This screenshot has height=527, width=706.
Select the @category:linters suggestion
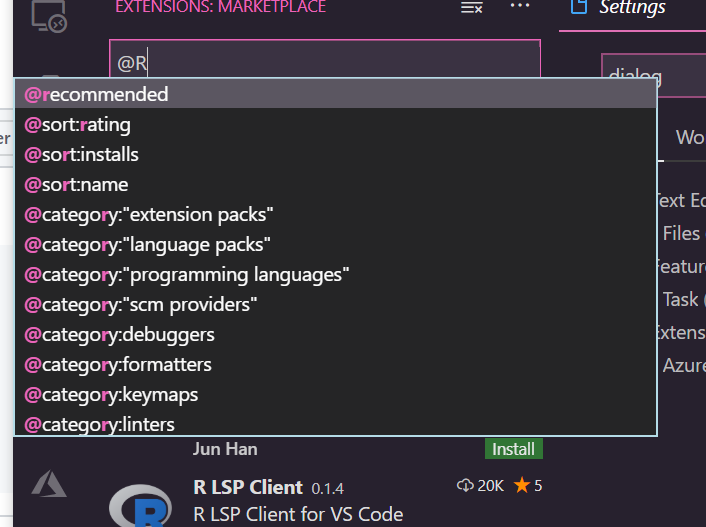[335, 424]
